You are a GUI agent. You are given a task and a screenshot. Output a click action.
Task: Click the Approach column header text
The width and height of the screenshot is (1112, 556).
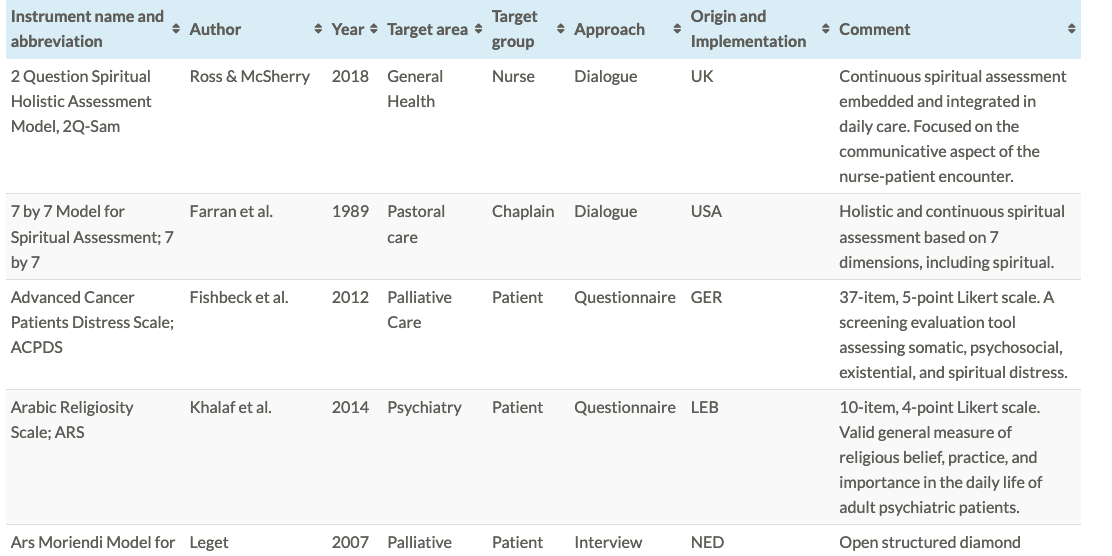[x=609, y=29]
